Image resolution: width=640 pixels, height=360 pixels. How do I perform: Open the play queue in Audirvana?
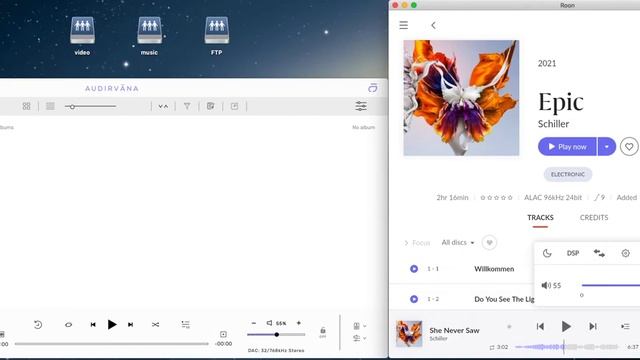(185, 324)
